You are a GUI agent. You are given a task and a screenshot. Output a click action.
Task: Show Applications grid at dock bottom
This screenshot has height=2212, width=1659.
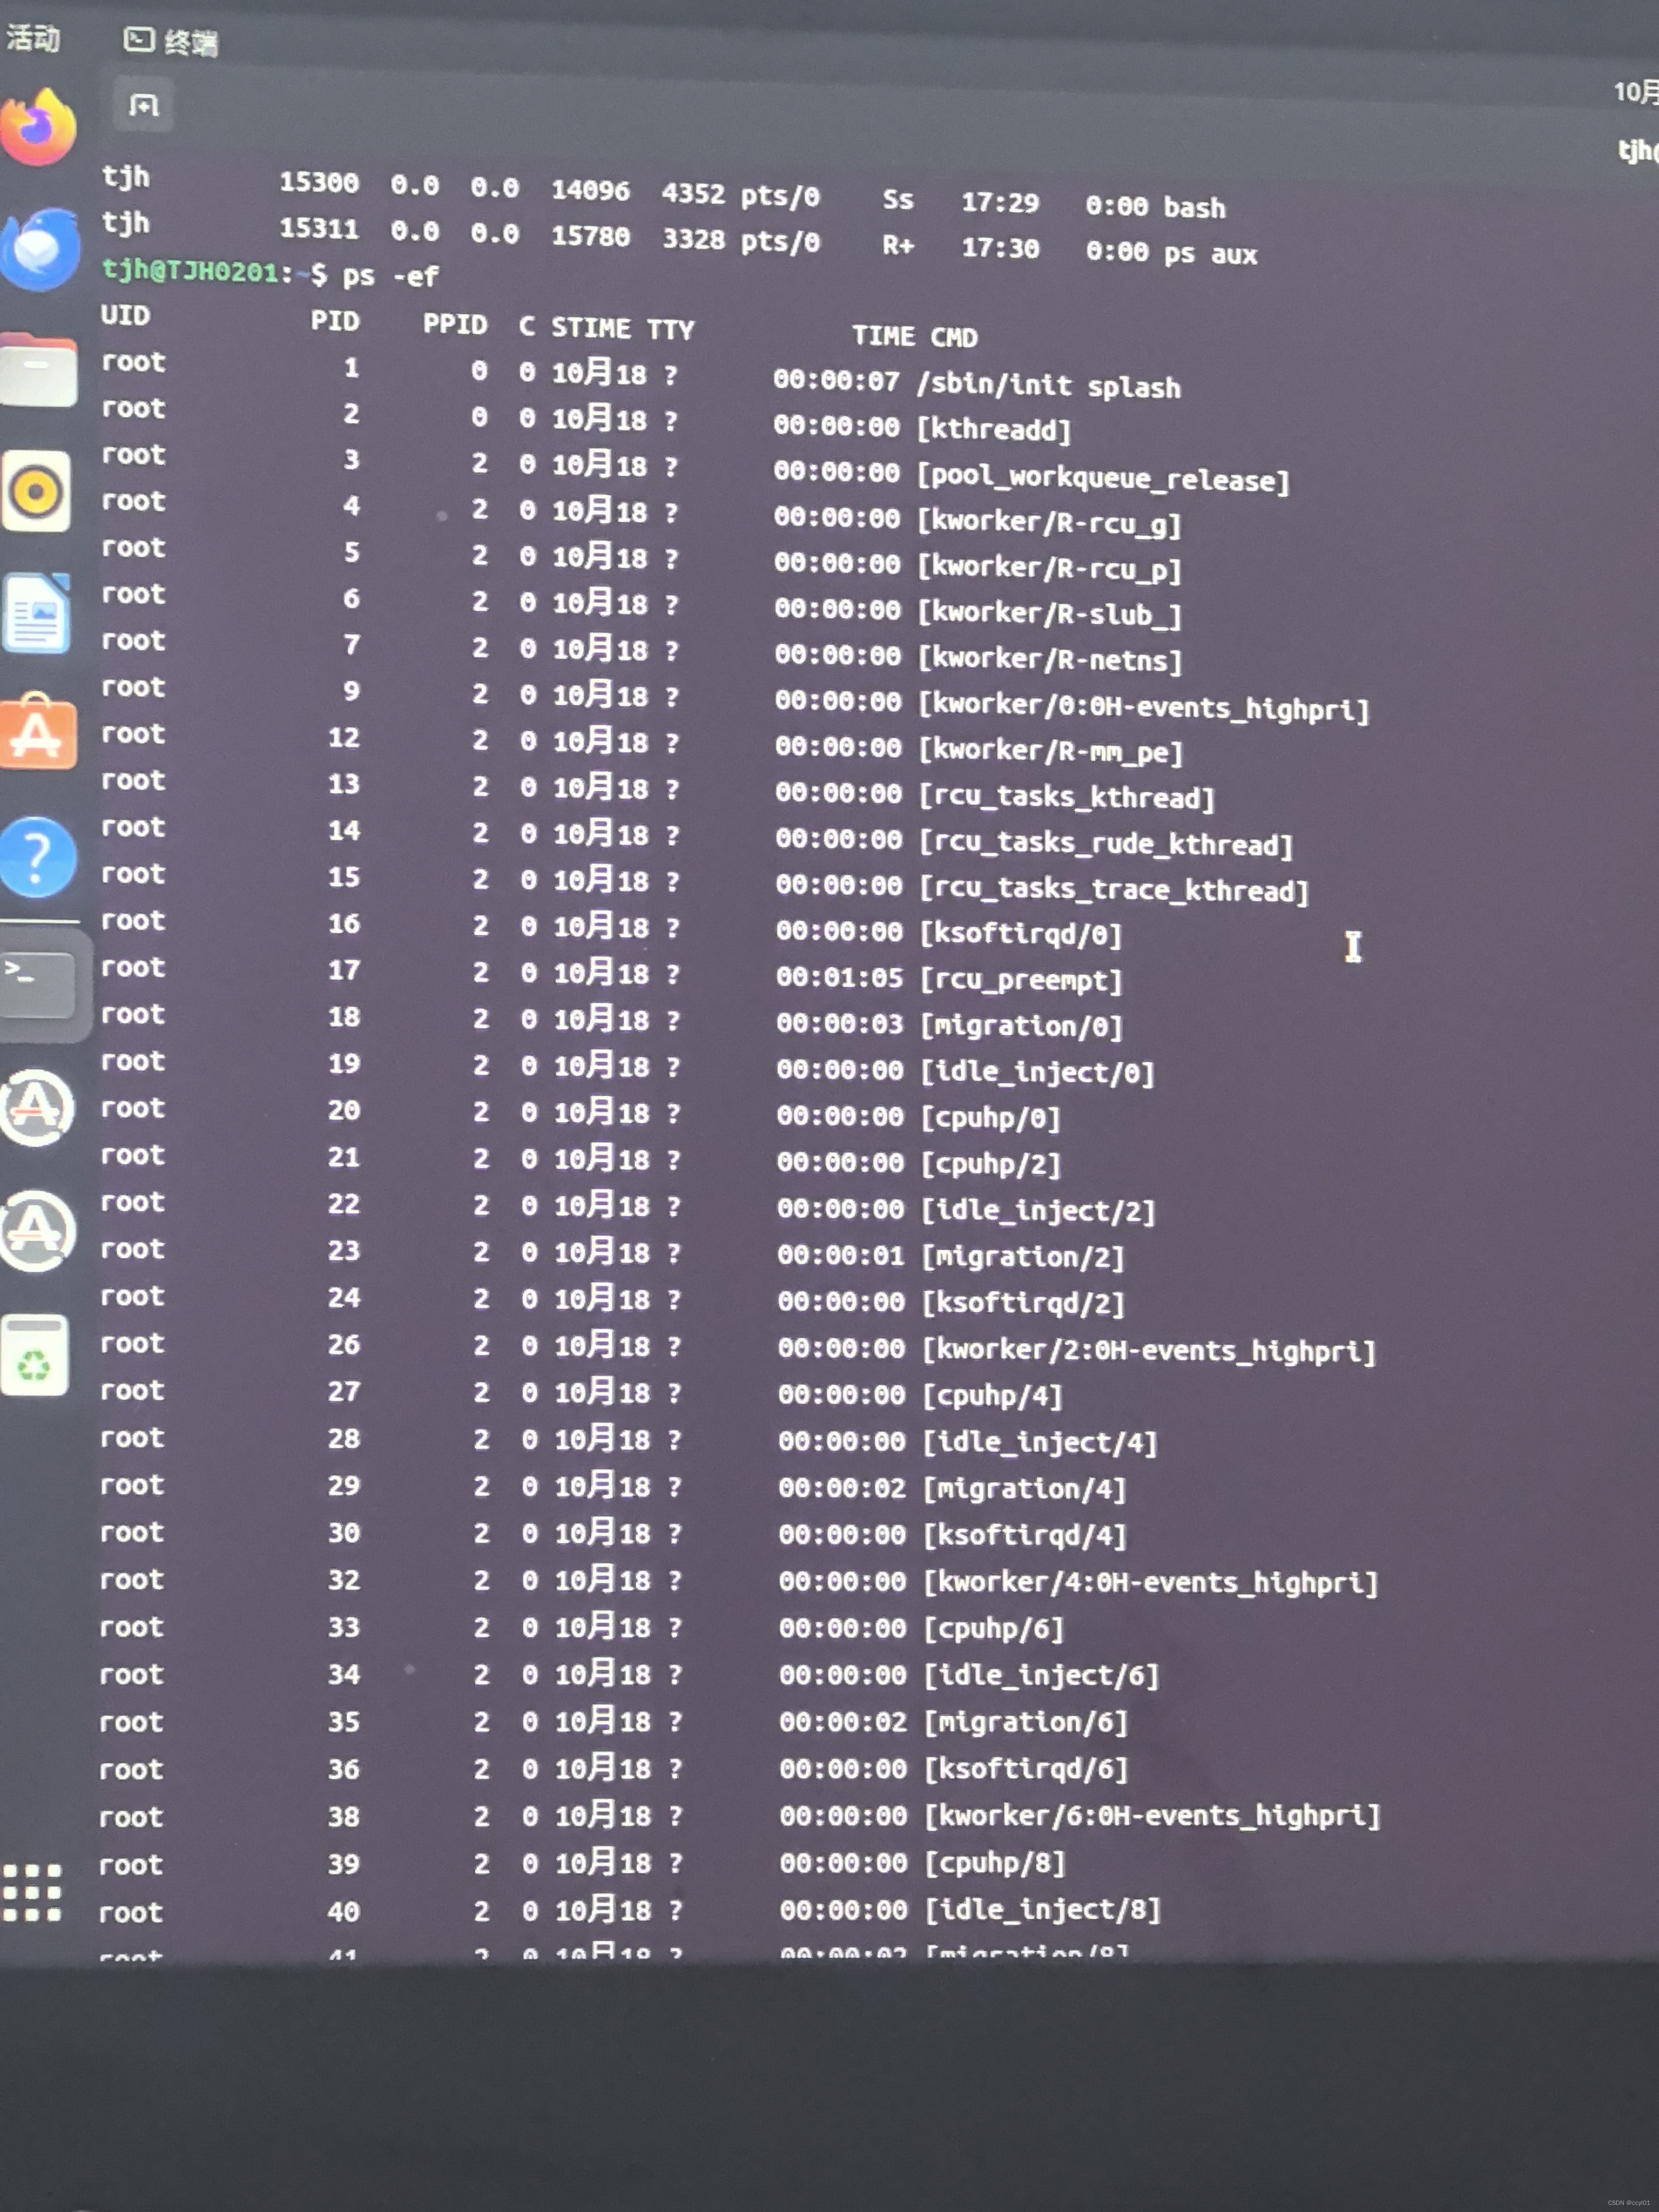click(32, 1892)
